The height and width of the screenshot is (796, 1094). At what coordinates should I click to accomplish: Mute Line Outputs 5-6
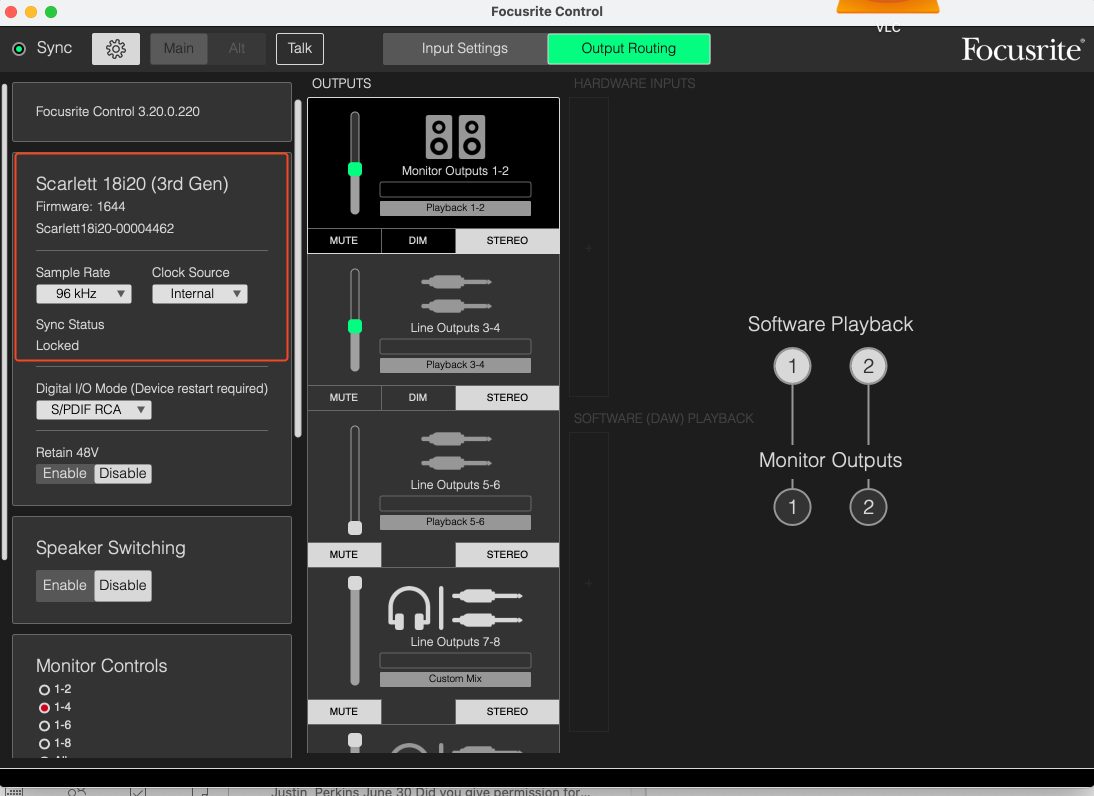(x=344, y=555)
